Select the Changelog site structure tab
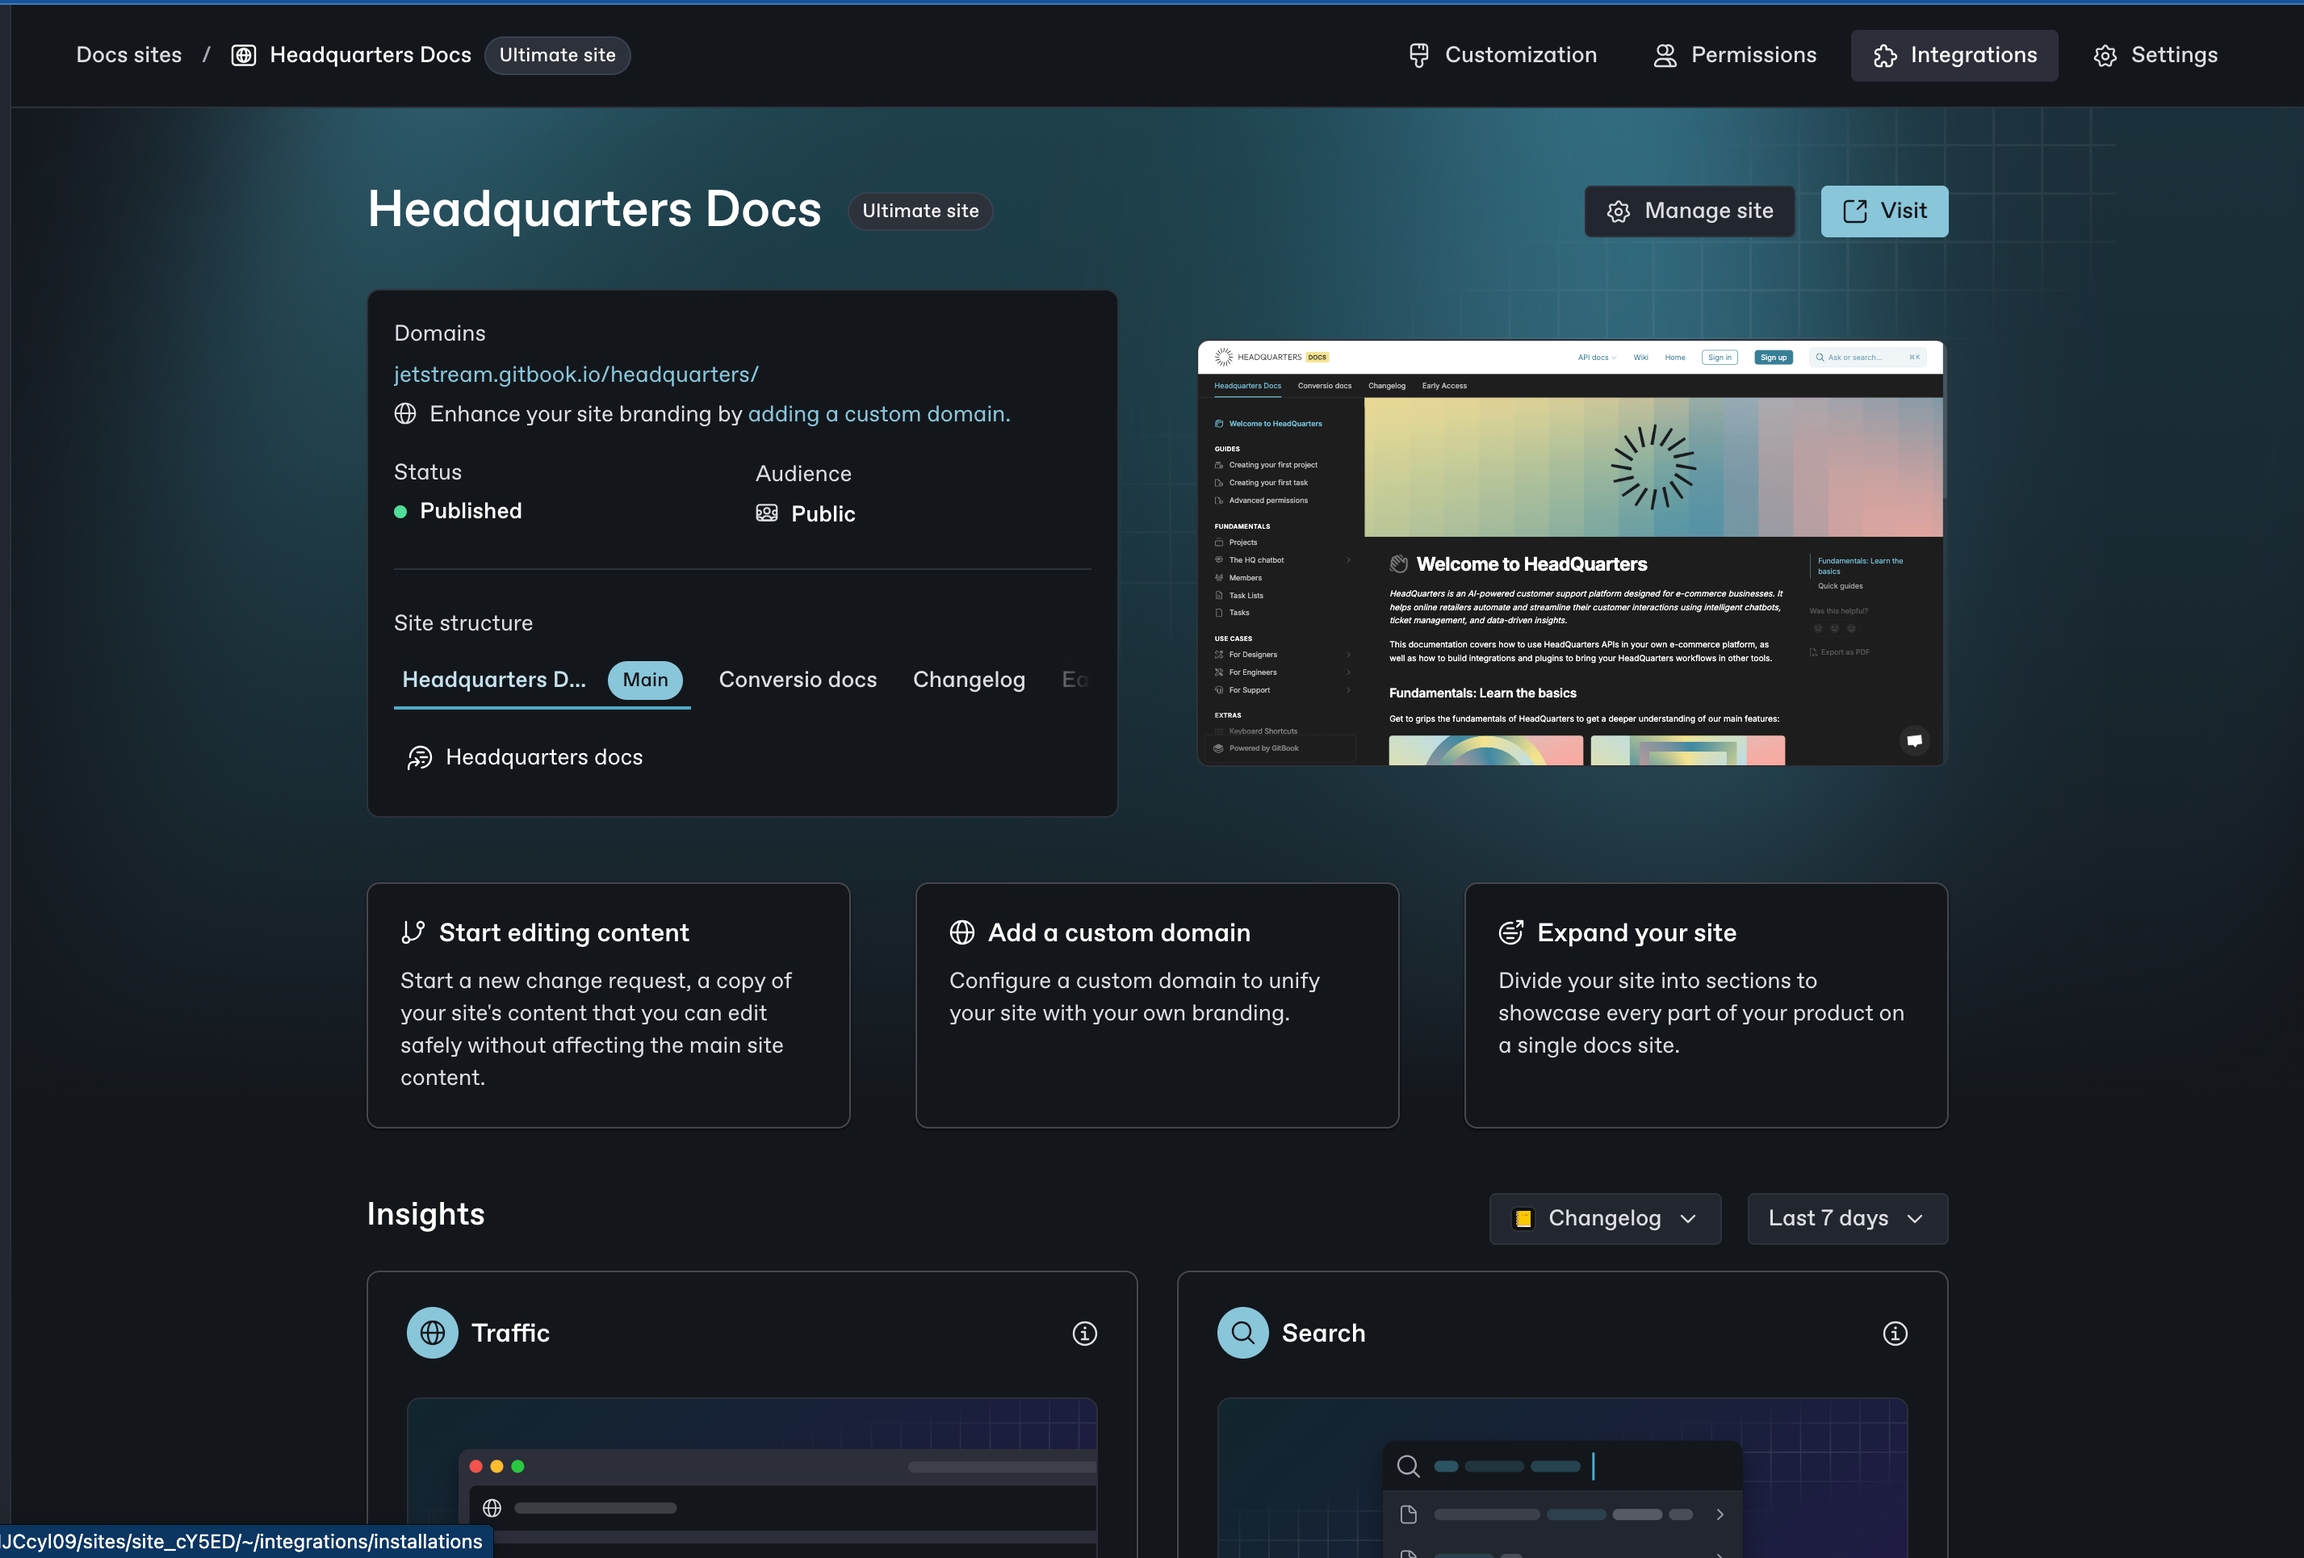Screen dimensions: 2304x1558 pos(968,680)
